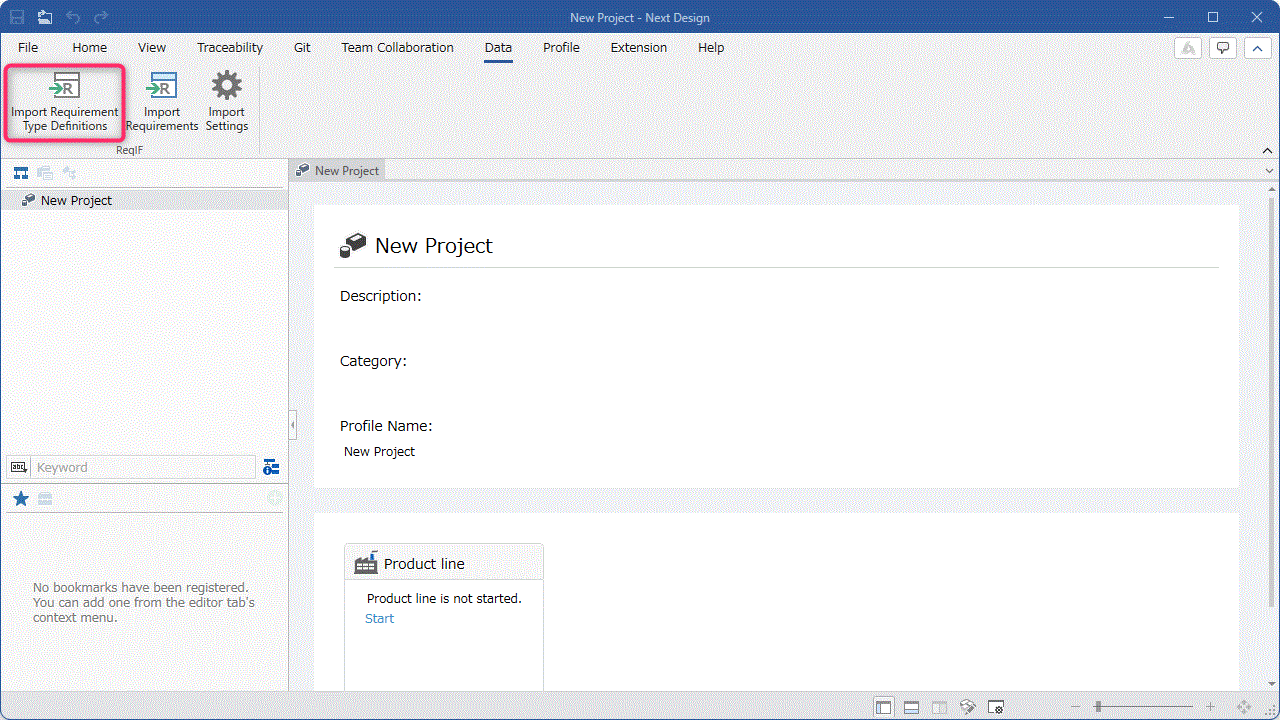Click the icon next to the bookmark star

coord(45,499)
